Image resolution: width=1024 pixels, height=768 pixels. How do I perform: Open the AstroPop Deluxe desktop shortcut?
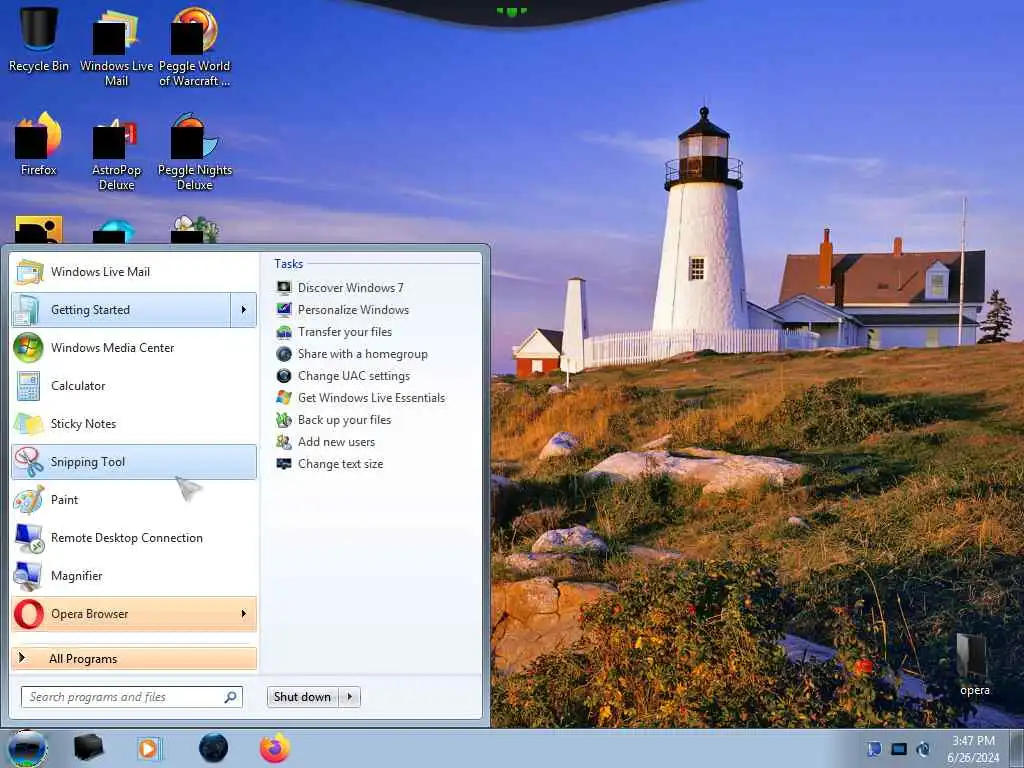point(116,153)
